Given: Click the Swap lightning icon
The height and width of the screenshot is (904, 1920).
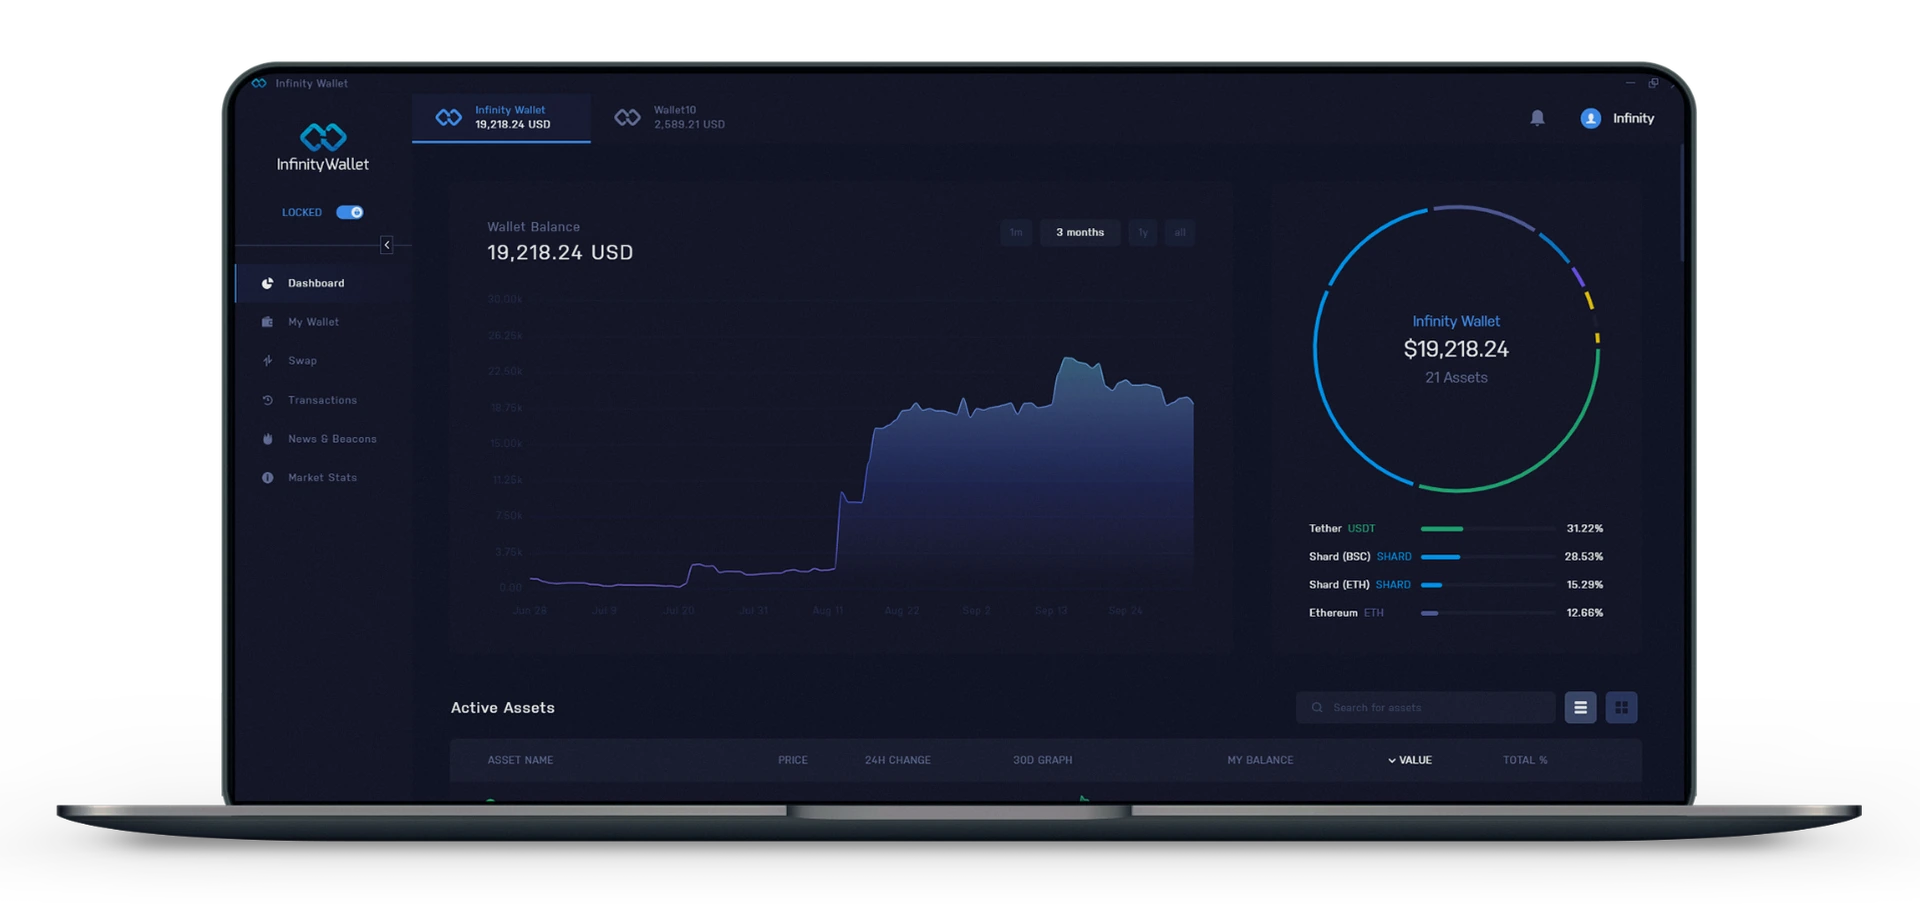Looking at the screenshot, I should click(267, 361).
